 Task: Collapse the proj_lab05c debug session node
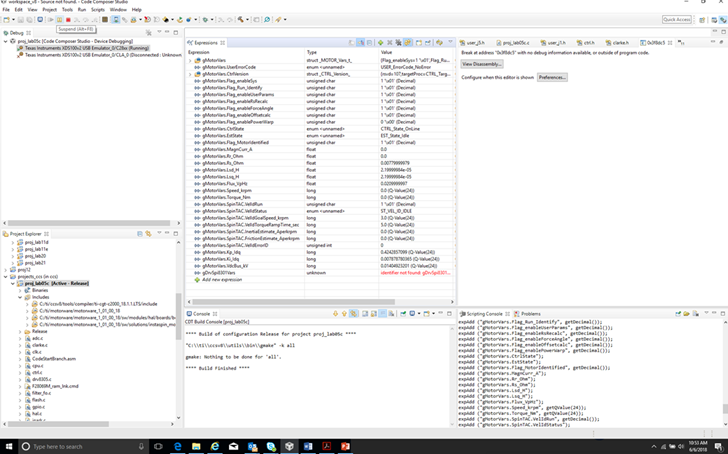[6, 41]
